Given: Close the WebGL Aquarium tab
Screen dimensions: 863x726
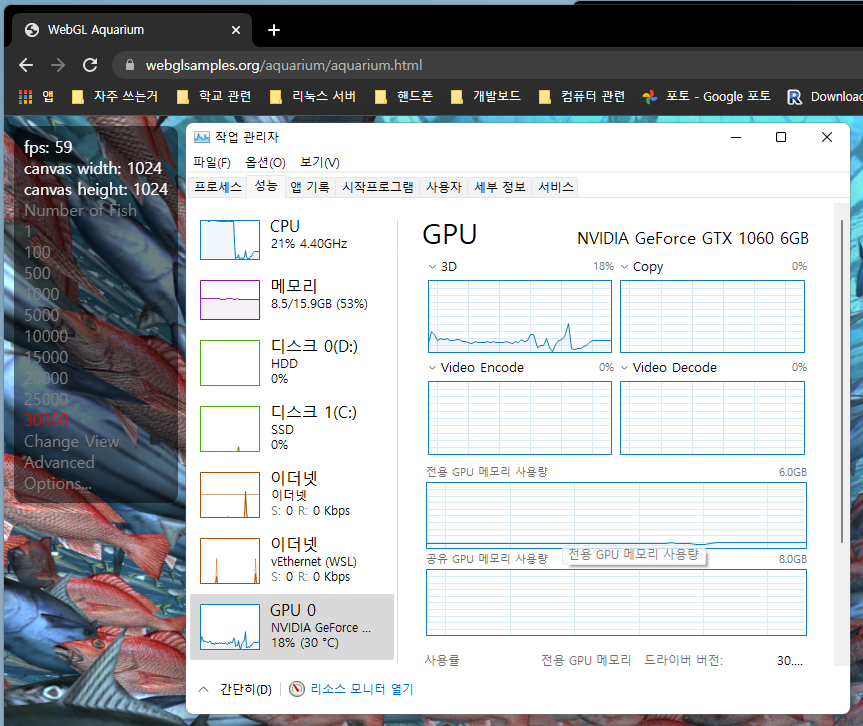Looking at the screenshot, I should coord(236,30).
